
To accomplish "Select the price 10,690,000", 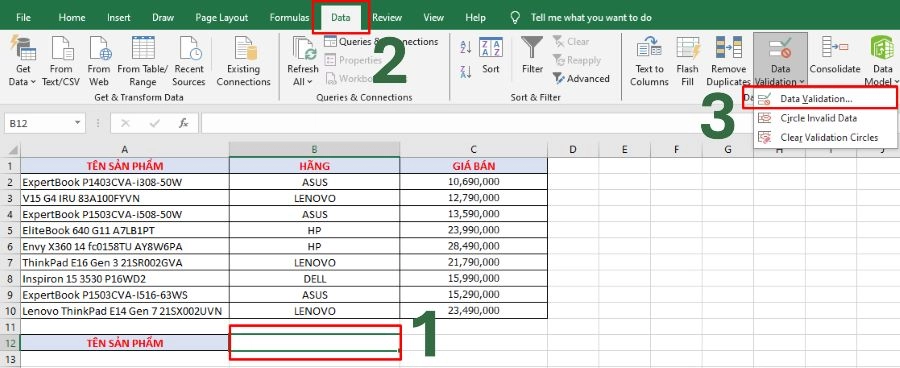I will pyautogui.click(x=474, y=182).
